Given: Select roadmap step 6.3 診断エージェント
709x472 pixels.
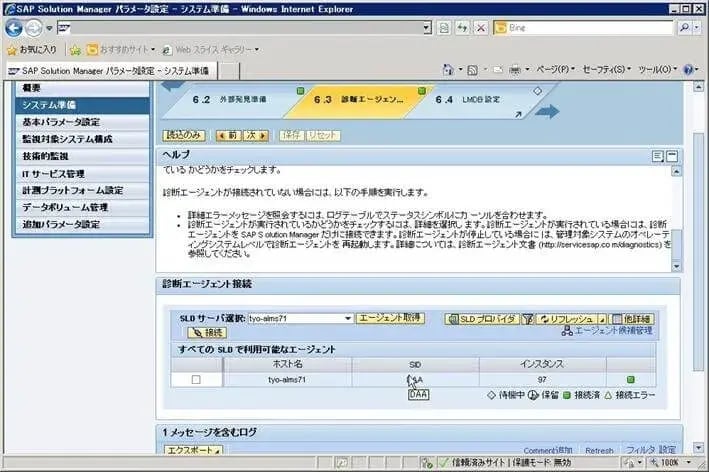Looking at the screenshot, I should pos(358,100).
